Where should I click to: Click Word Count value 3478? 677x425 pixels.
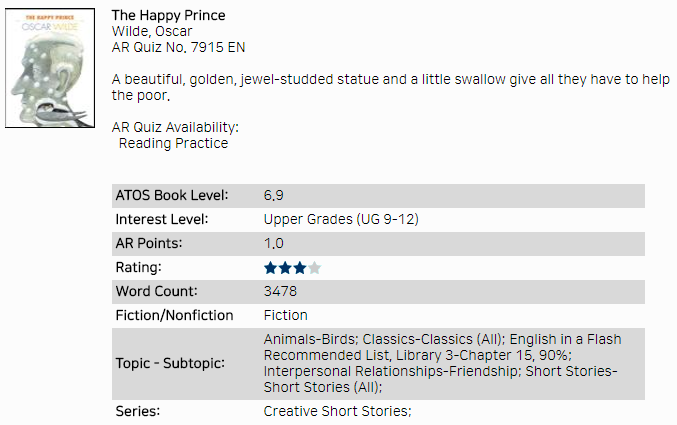(x=280, y=291)
